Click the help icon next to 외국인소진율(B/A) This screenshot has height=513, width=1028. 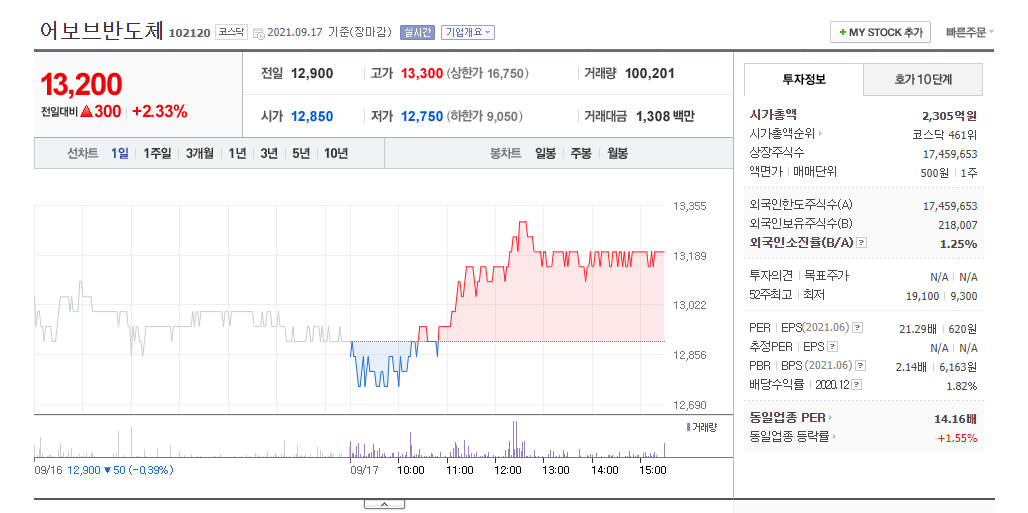[x=861, y=243]
